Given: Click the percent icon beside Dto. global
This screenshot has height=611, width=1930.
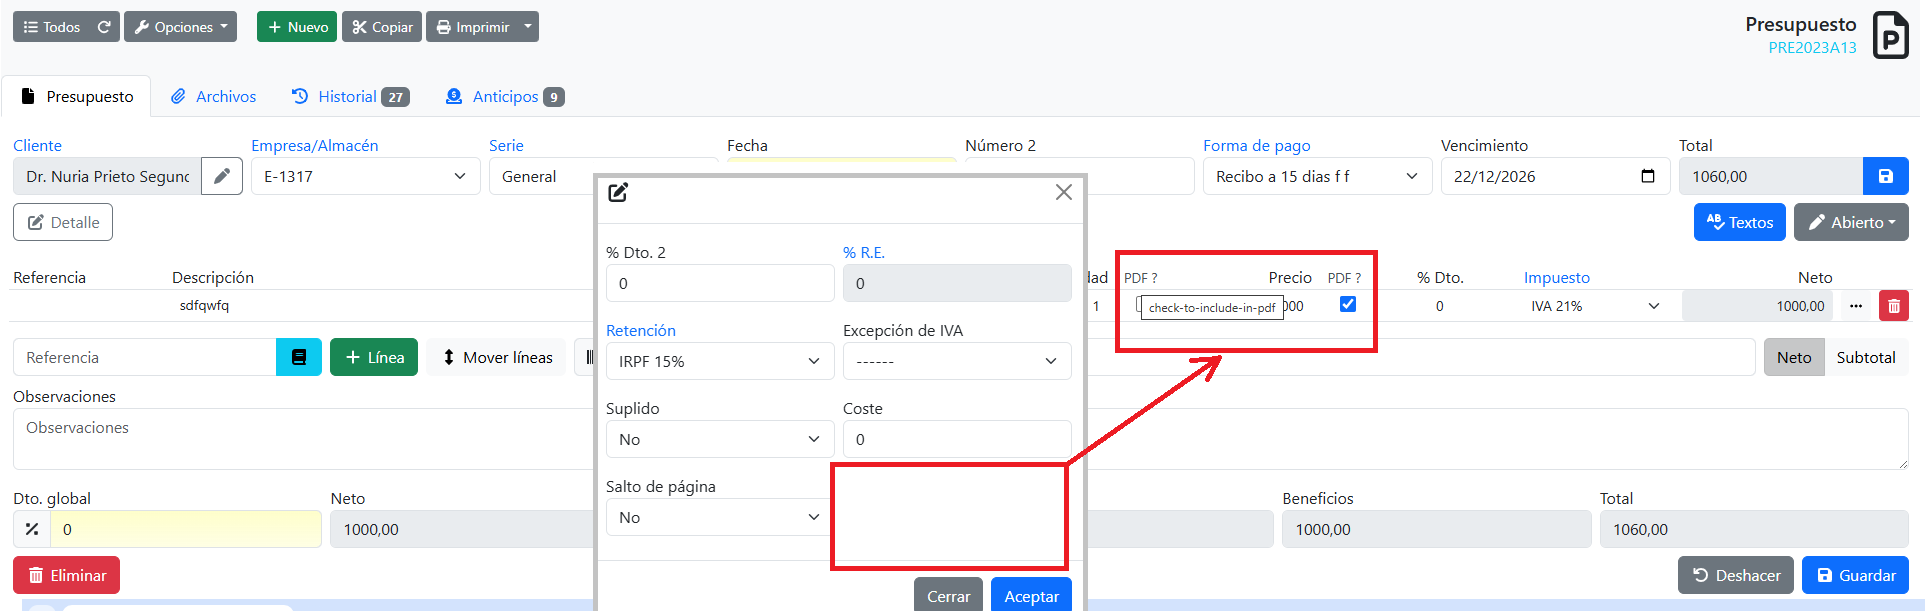Looking at the screenshot, I should coord(32,530).
